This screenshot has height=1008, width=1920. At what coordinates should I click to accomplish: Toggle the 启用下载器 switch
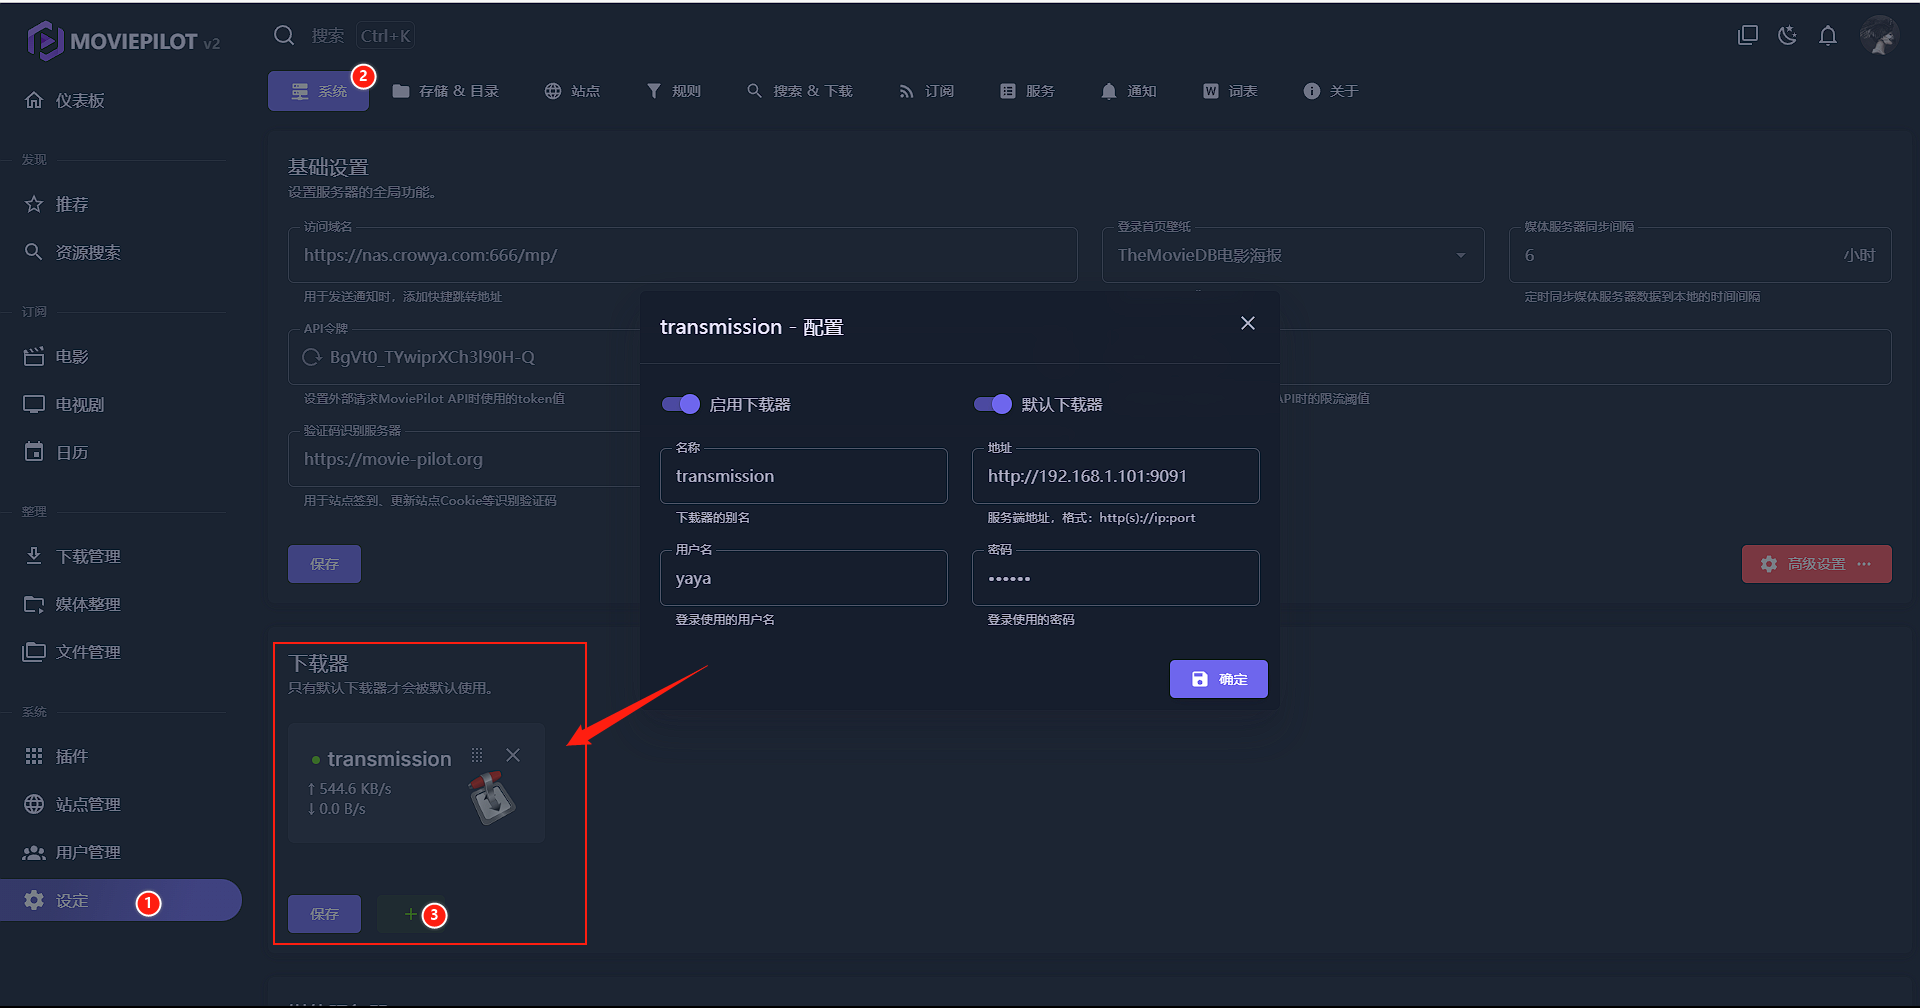click(681, 404)
